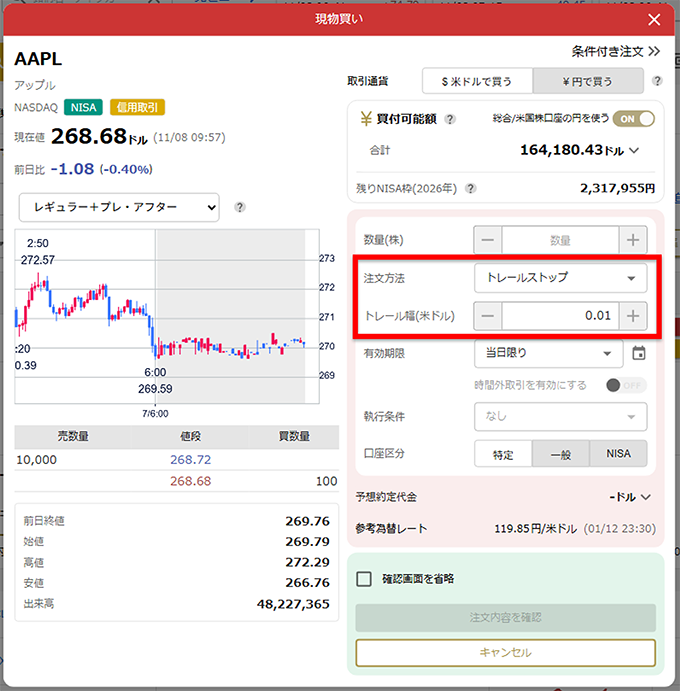Open the 注文方法 トレールストップ dropdown
The height and width of the screenshot is (691, 680).
pyautogui.click(x=560, y=278)
